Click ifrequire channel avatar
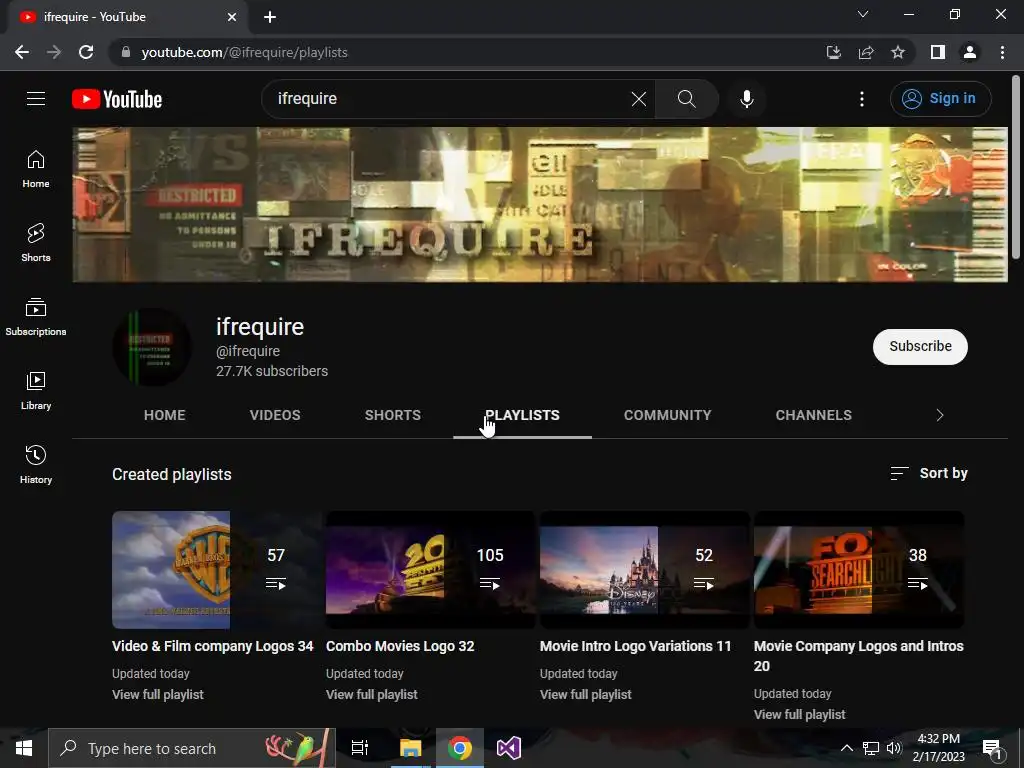The image size is (1024, 768). click(152, 347)
